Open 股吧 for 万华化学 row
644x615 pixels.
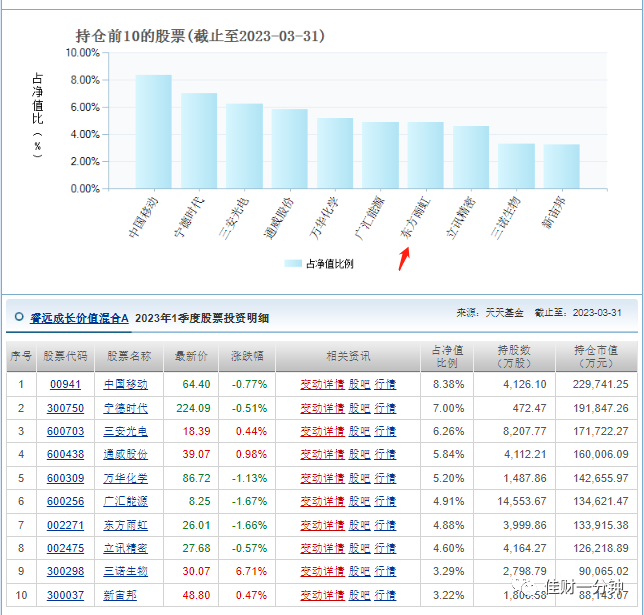pyautogui.click(x=359, y=478)
